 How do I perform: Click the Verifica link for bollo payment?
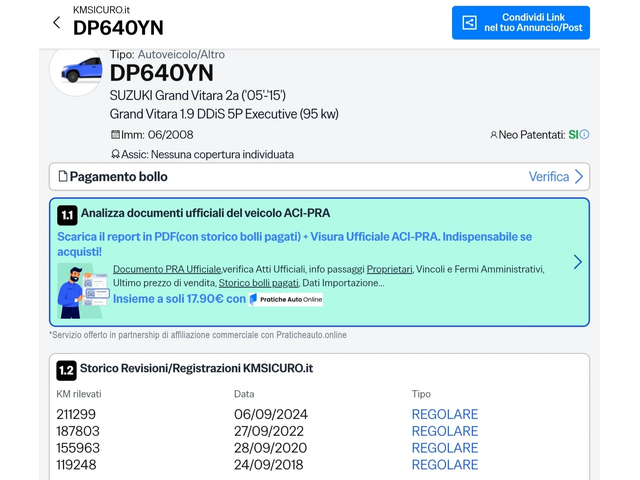(548, 177)
